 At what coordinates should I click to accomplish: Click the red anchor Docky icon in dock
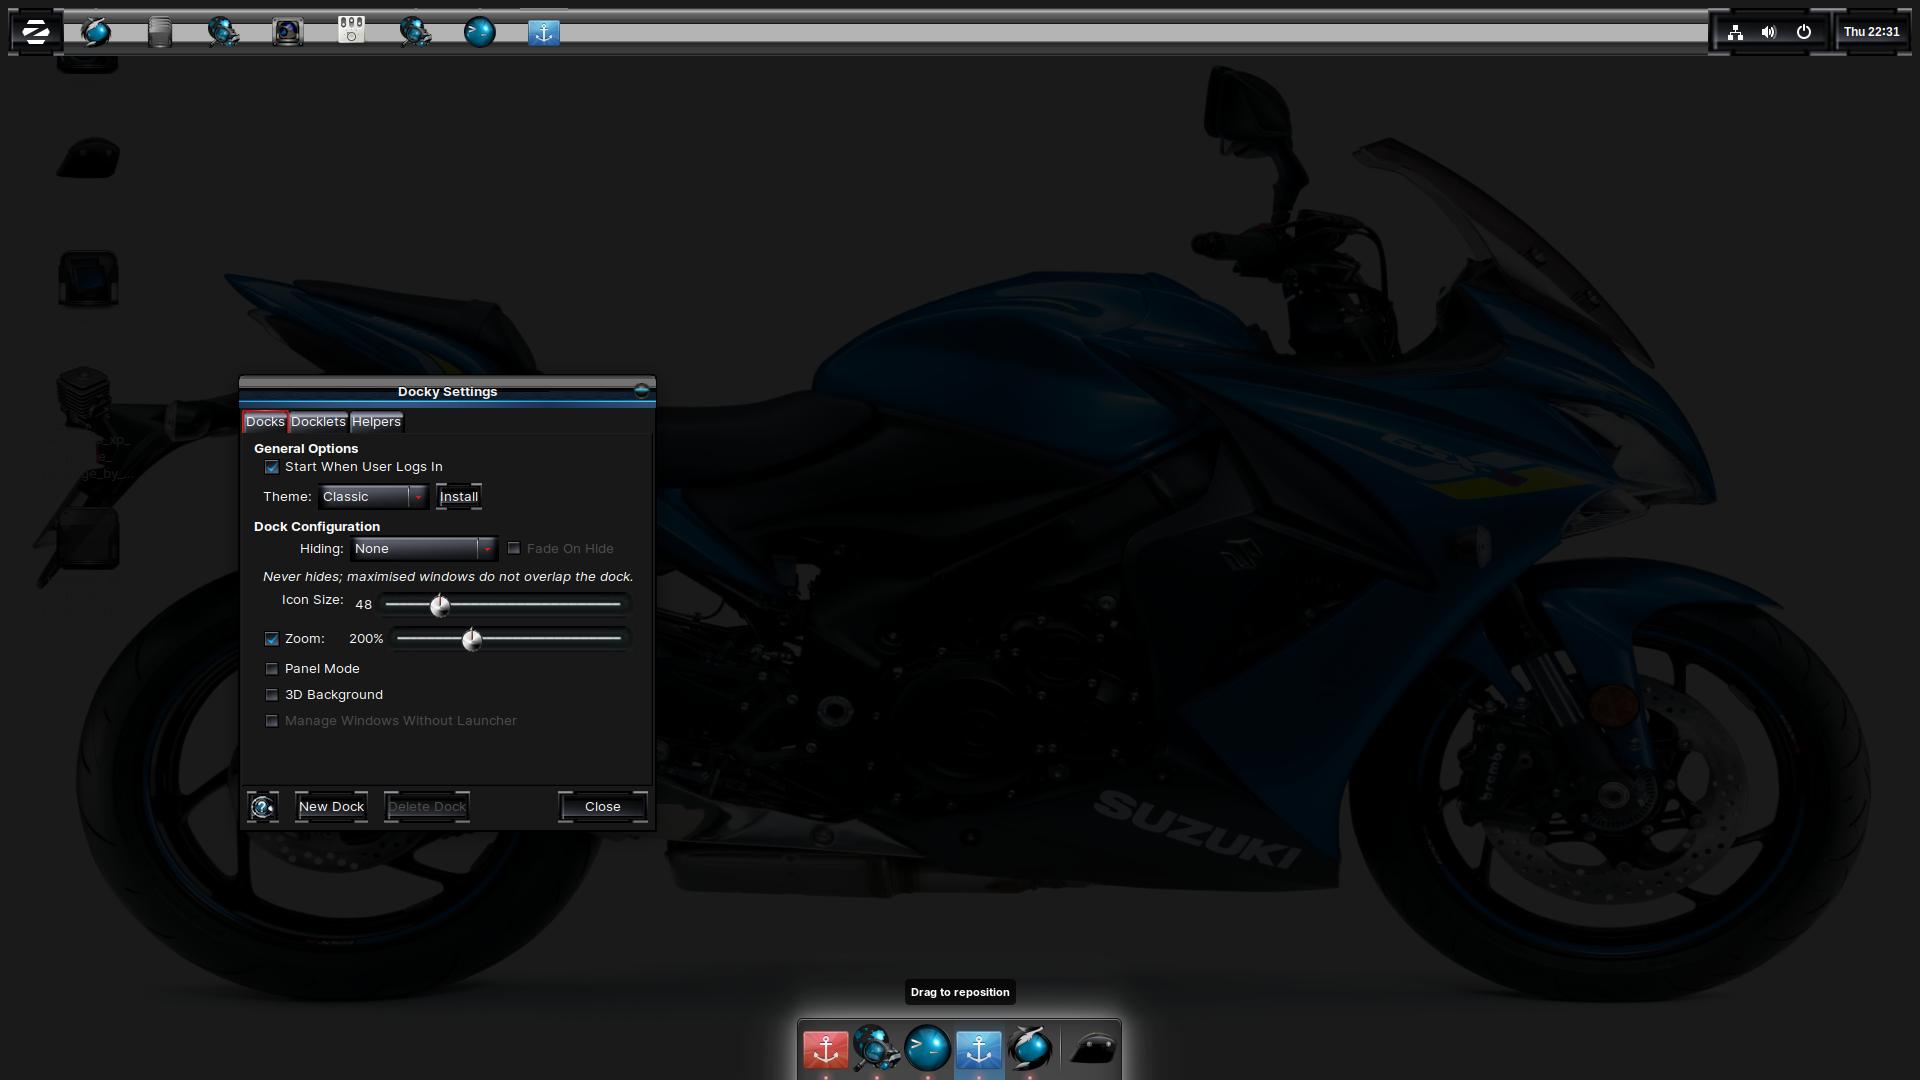coord(825,1049)
